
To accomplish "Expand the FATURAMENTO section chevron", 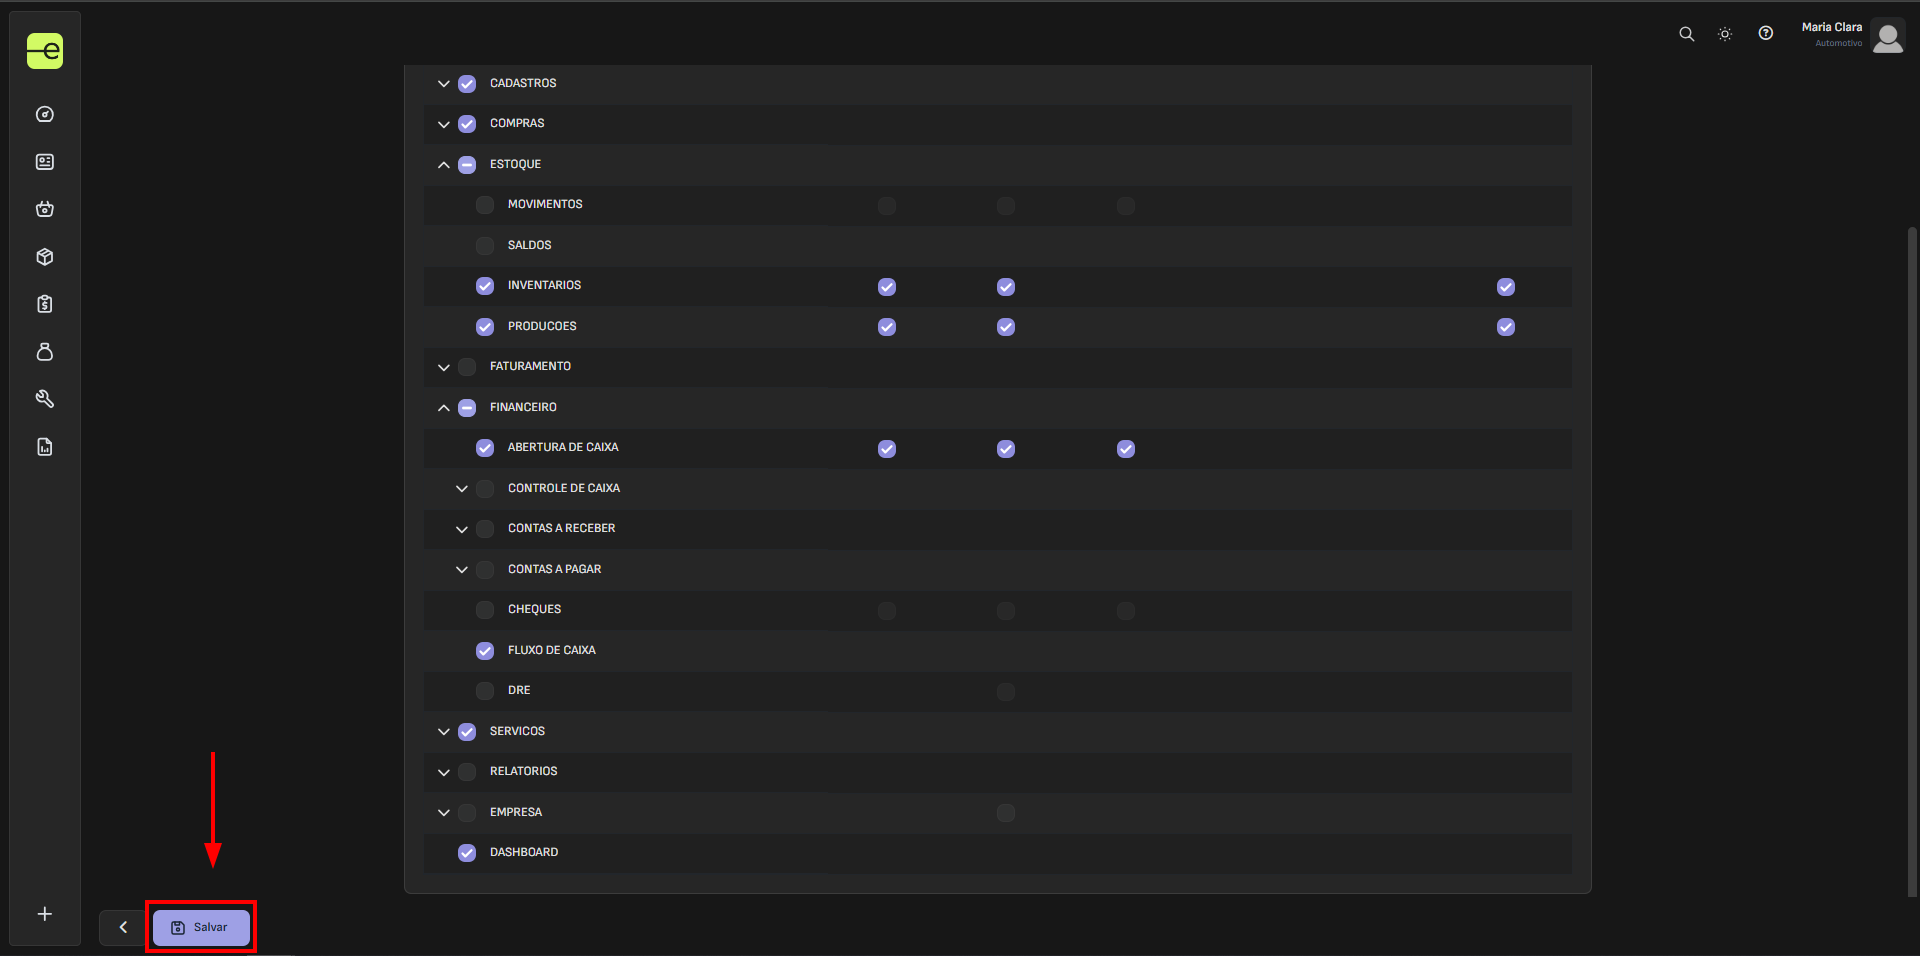I will 444,367.
